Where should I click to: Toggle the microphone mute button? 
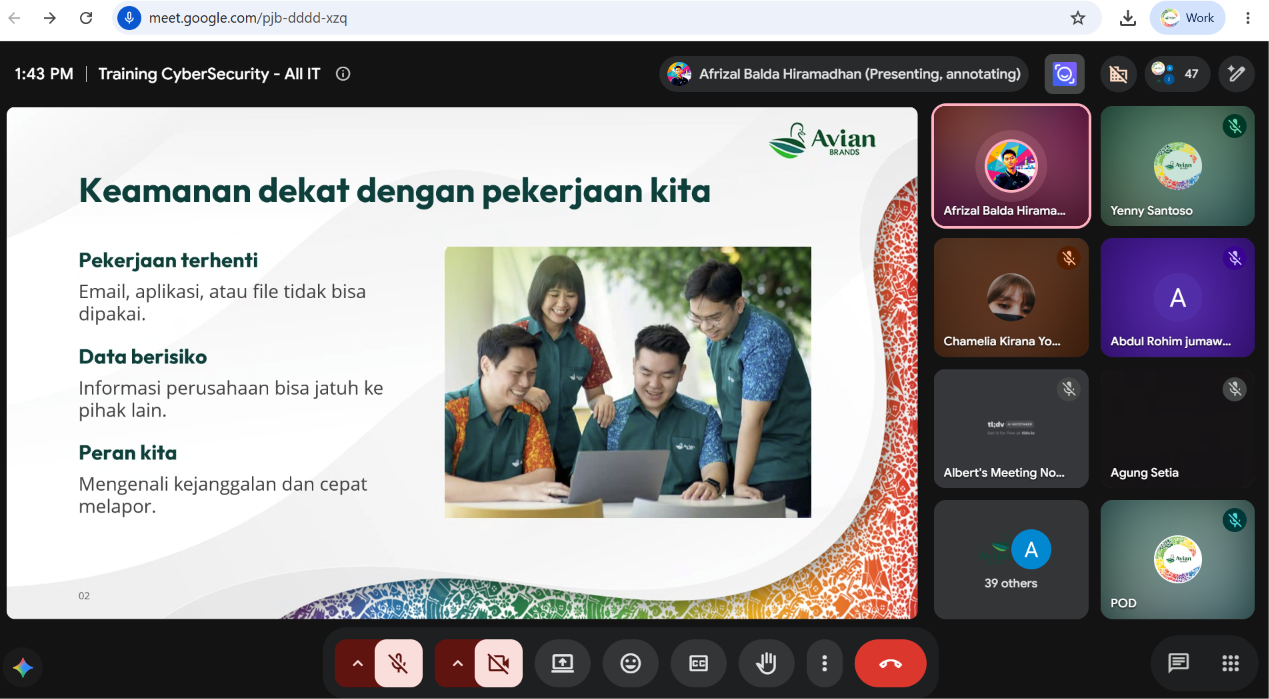pos(398,663)
